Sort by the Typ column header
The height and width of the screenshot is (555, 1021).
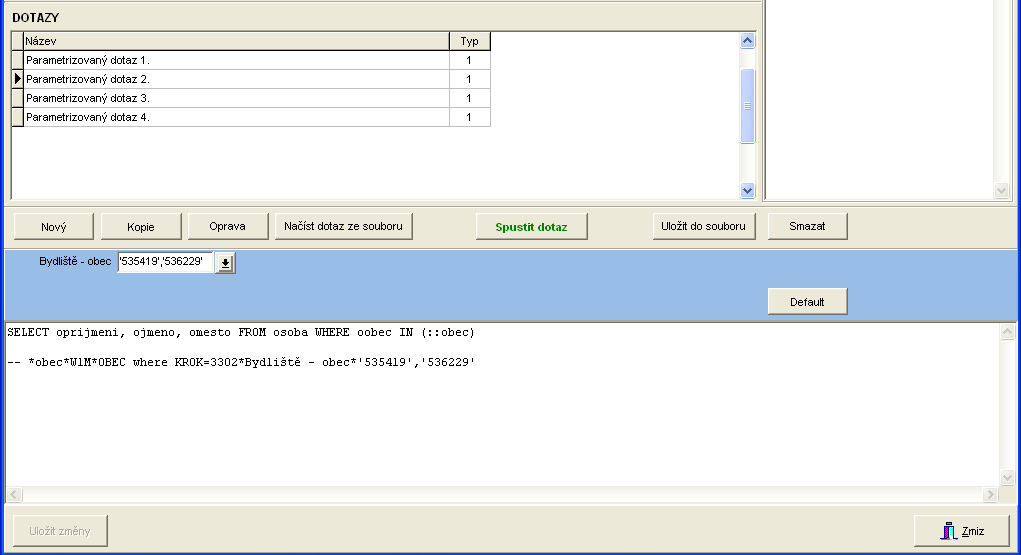tap(469, 41)
